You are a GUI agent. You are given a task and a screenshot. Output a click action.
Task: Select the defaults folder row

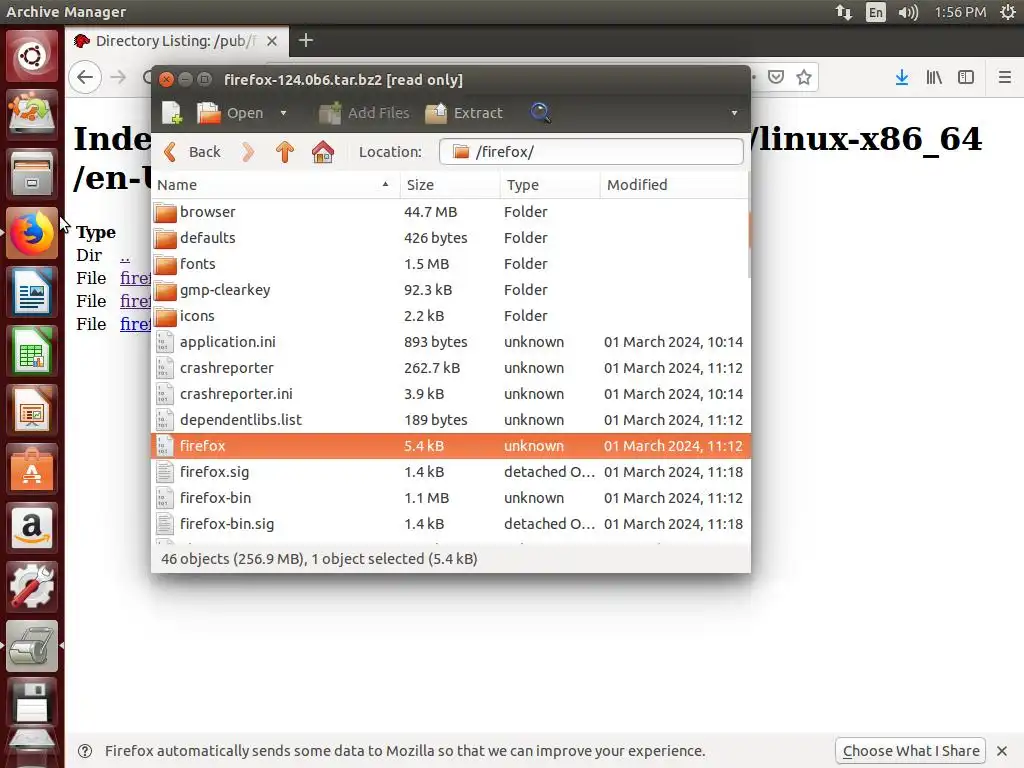[449, 238]
